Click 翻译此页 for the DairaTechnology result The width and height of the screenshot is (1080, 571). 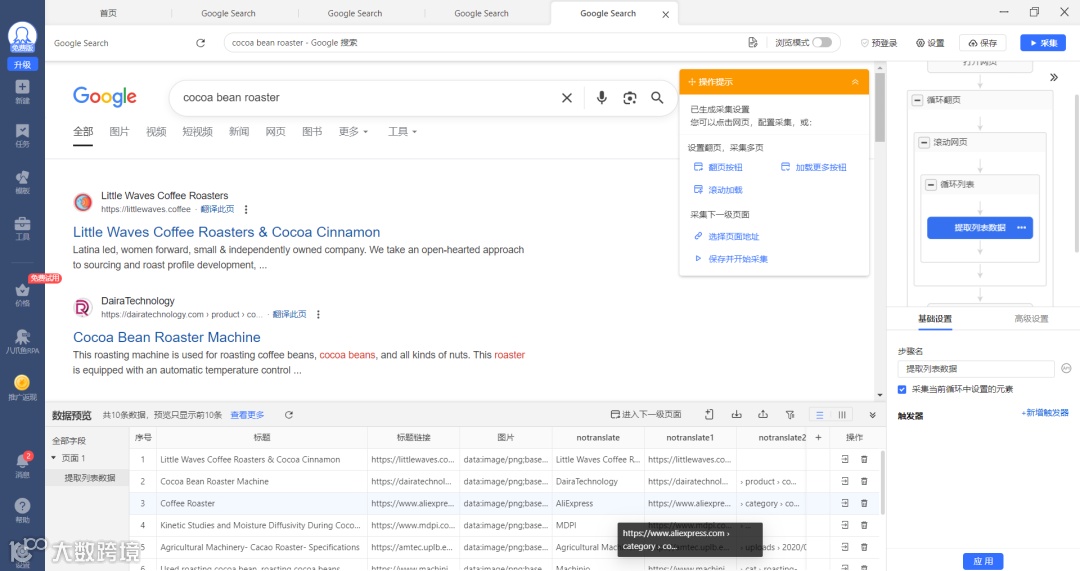coord(289,314)
